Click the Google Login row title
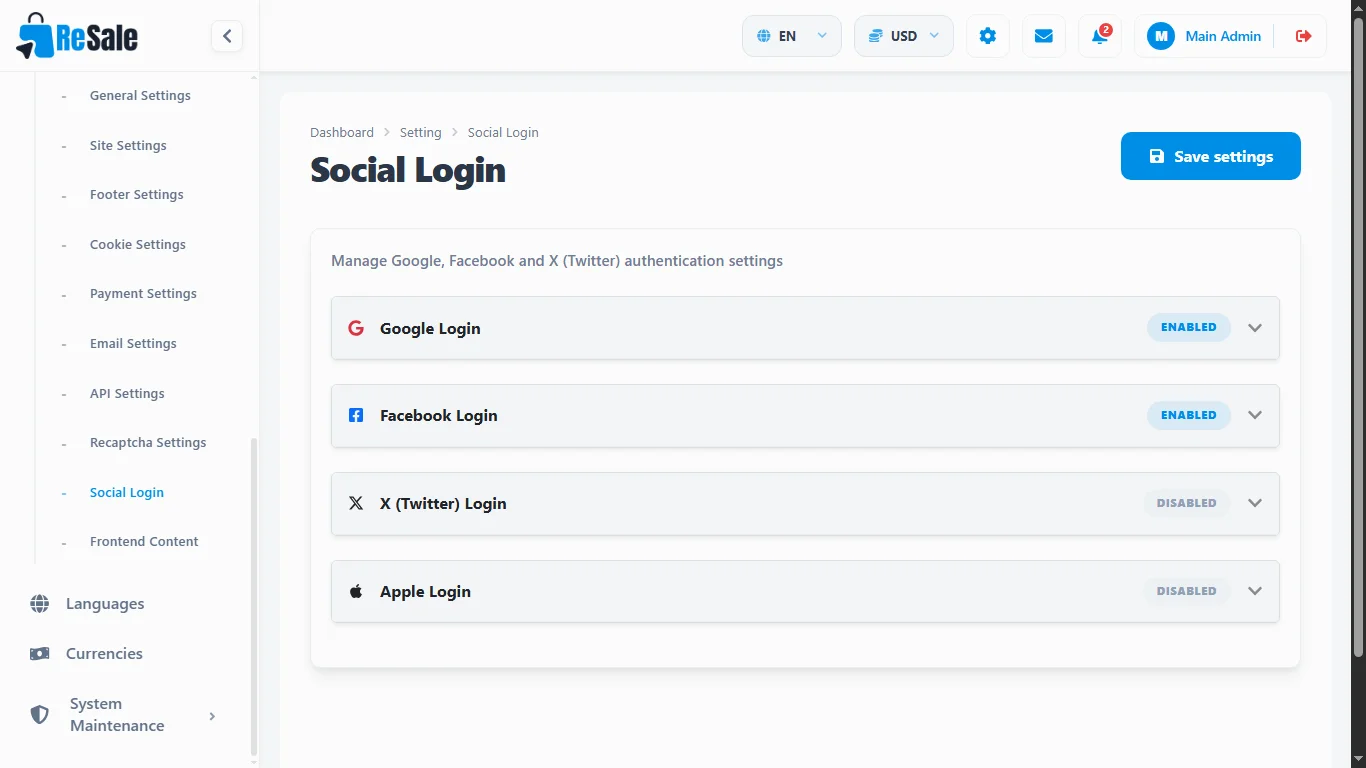The image size is (1366, 768). (430, 328)
